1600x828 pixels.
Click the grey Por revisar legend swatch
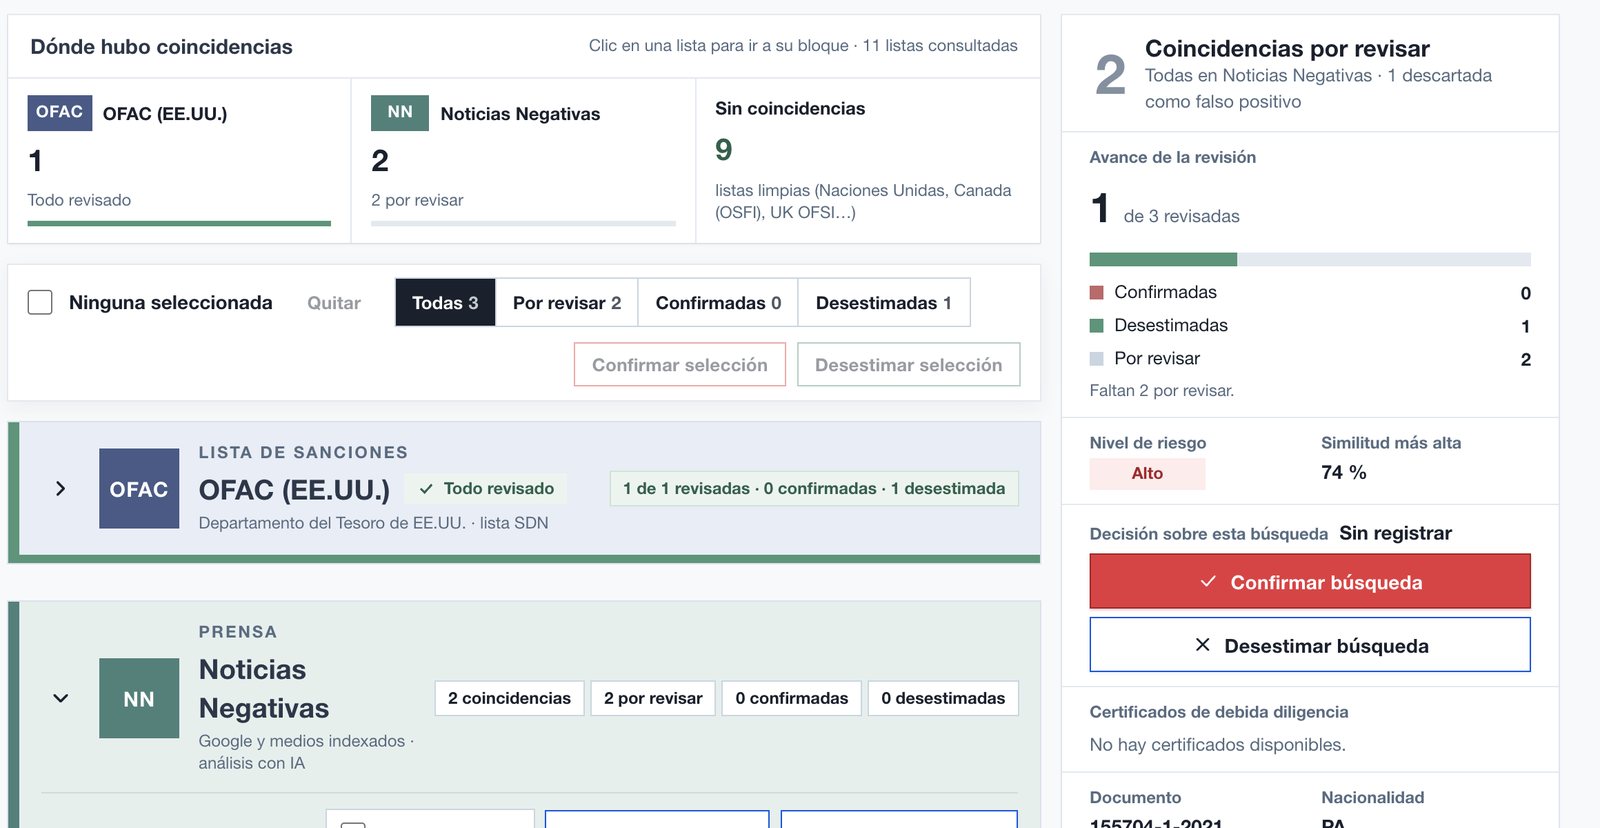click(1096, 358)
